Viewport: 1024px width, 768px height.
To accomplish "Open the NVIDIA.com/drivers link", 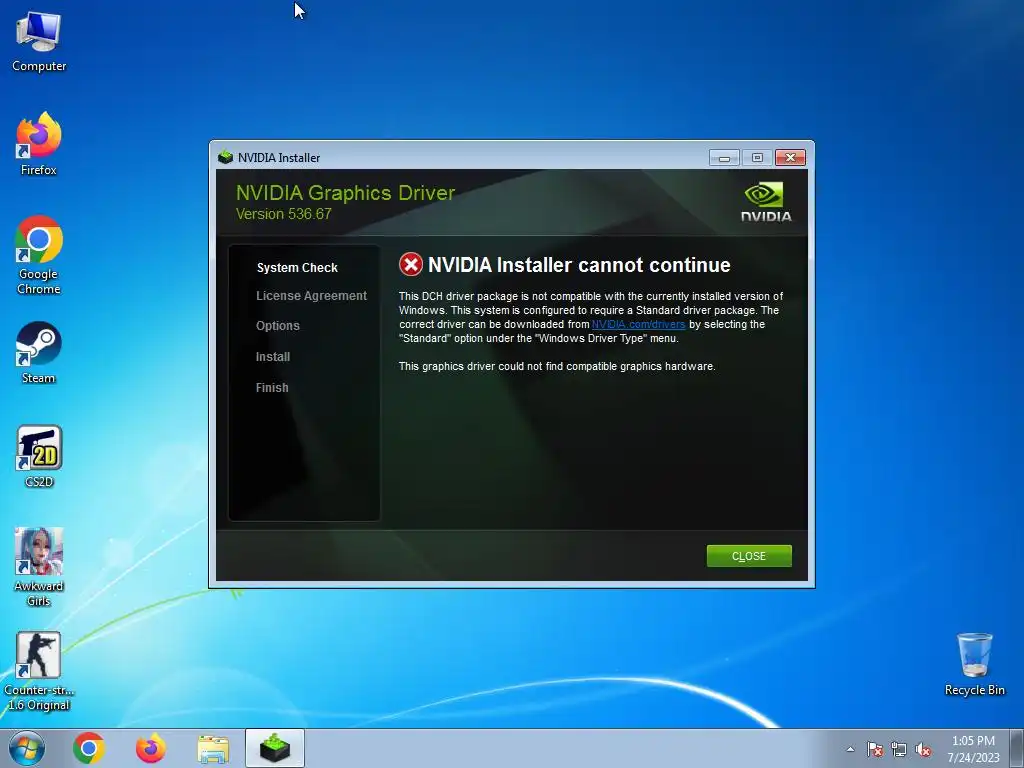I will pos(639,325).
